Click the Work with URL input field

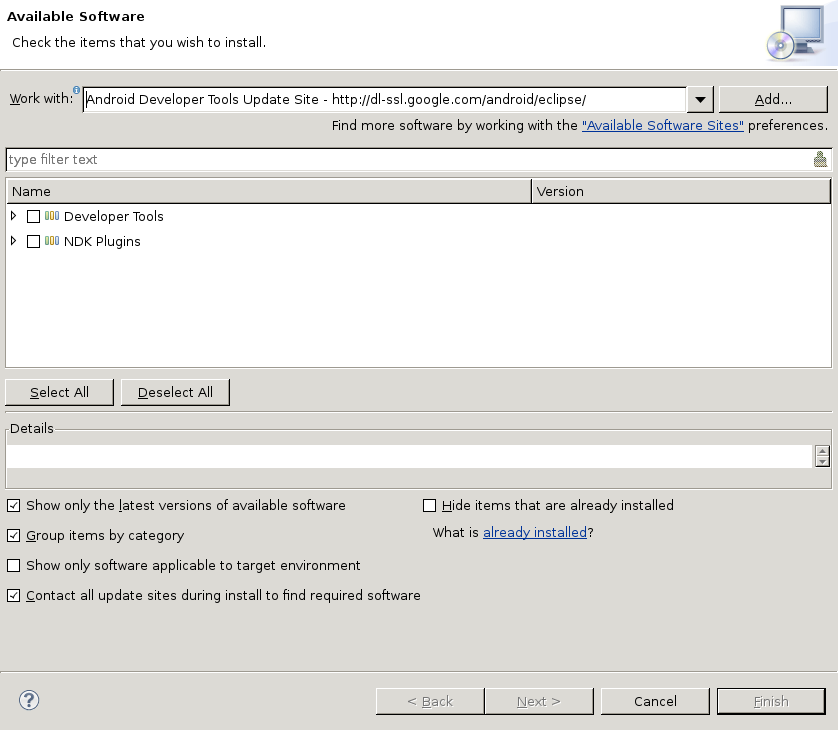pos(384,99)
